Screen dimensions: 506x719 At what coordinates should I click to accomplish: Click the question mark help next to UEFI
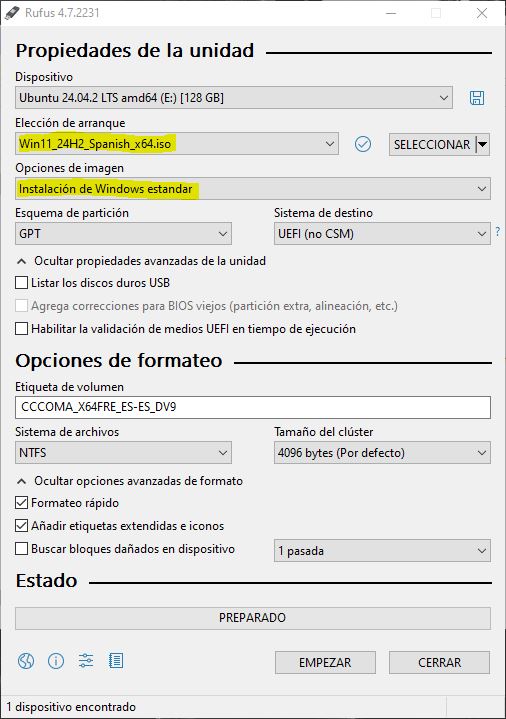click(x=498, y=232)
